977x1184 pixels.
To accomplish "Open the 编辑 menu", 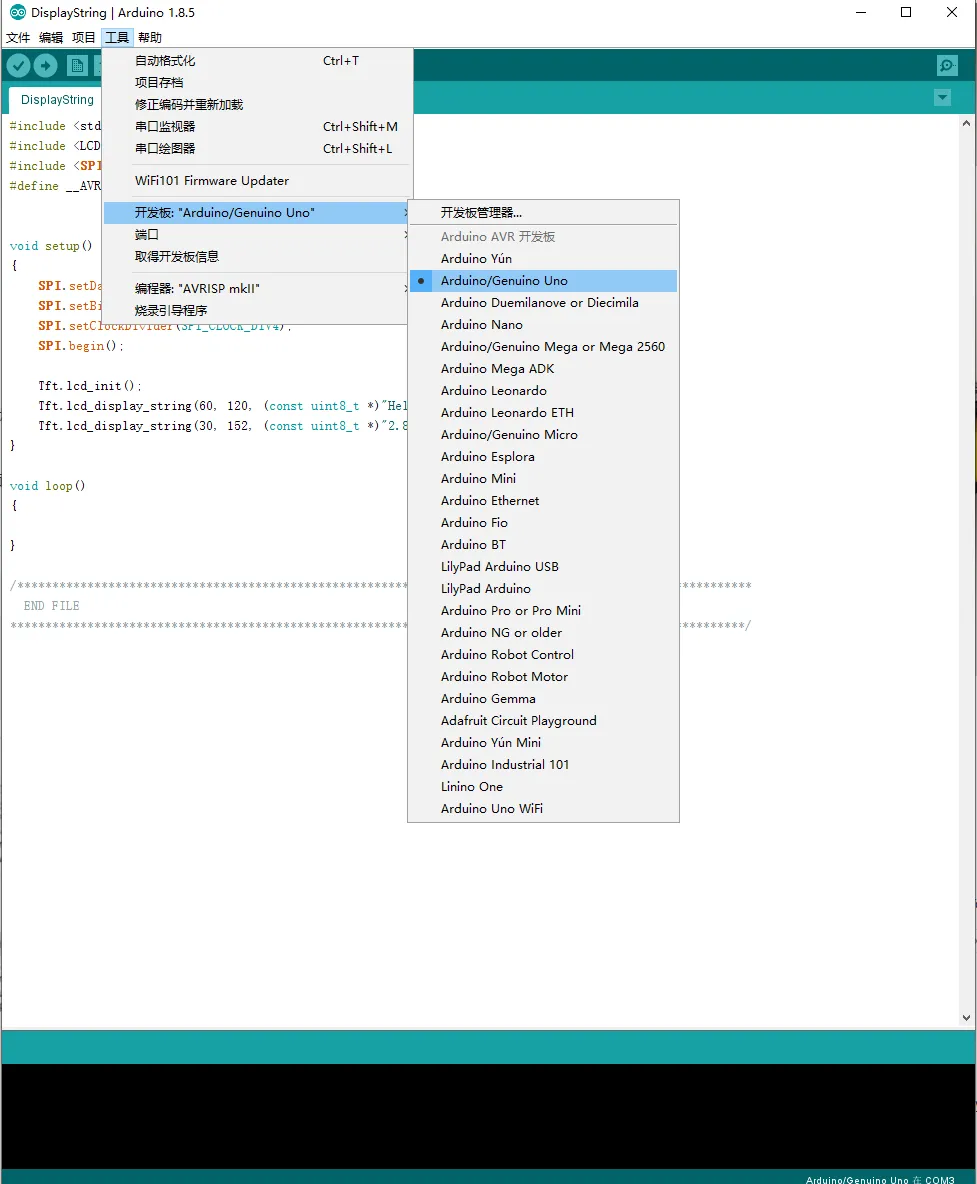I will tap(51, 38).
